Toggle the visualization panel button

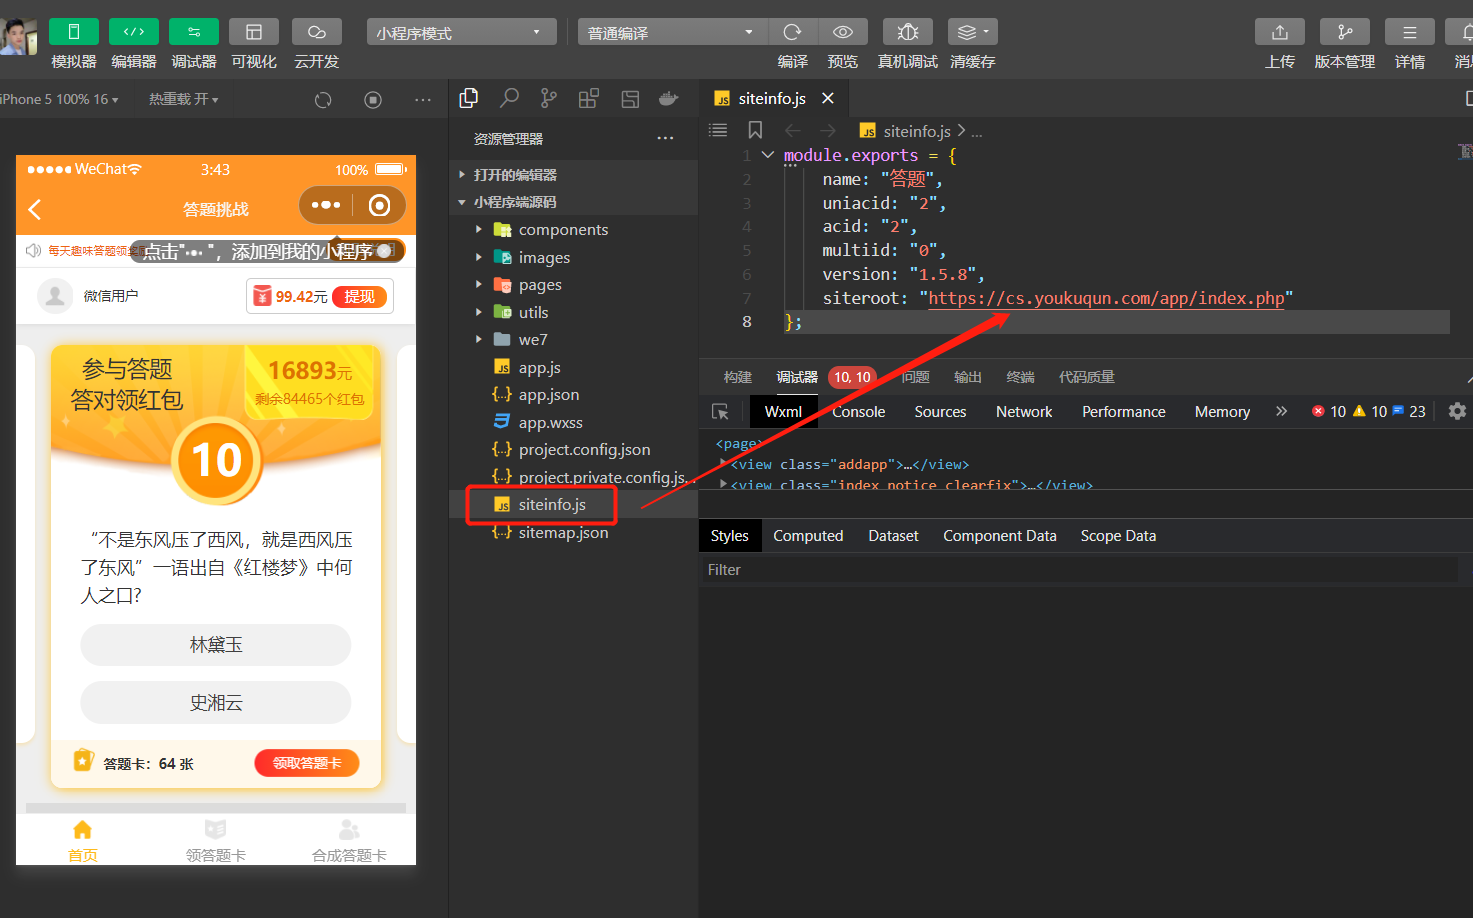[x=254, y=32]
